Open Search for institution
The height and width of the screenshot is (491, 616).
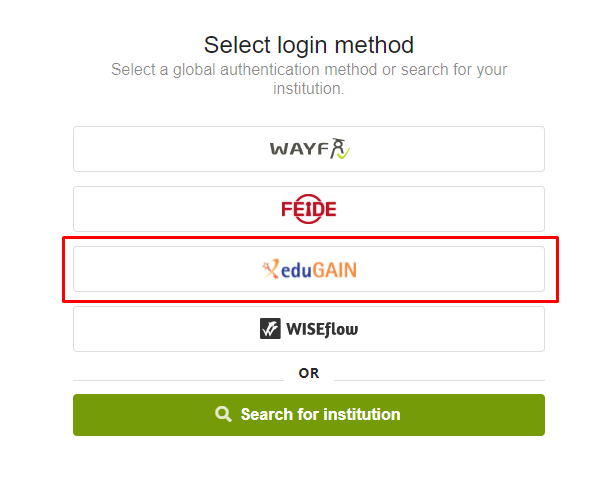pyautogui.click(x=309, y=415)
